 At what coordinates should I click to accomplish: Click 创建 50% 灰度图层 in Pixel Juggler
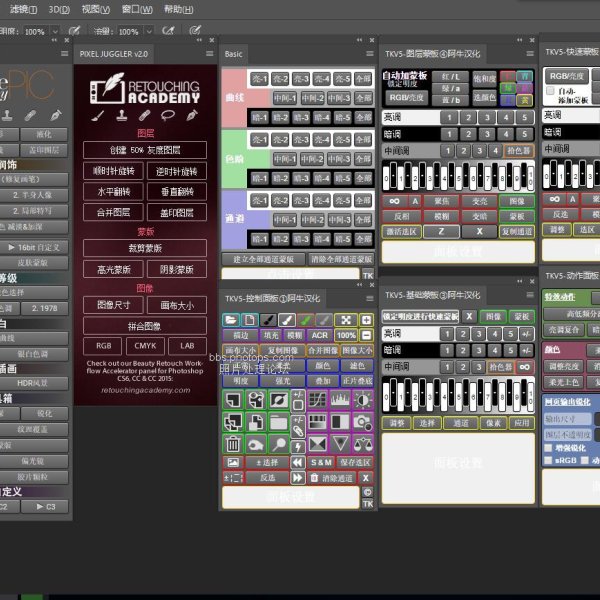coord(145,150)
